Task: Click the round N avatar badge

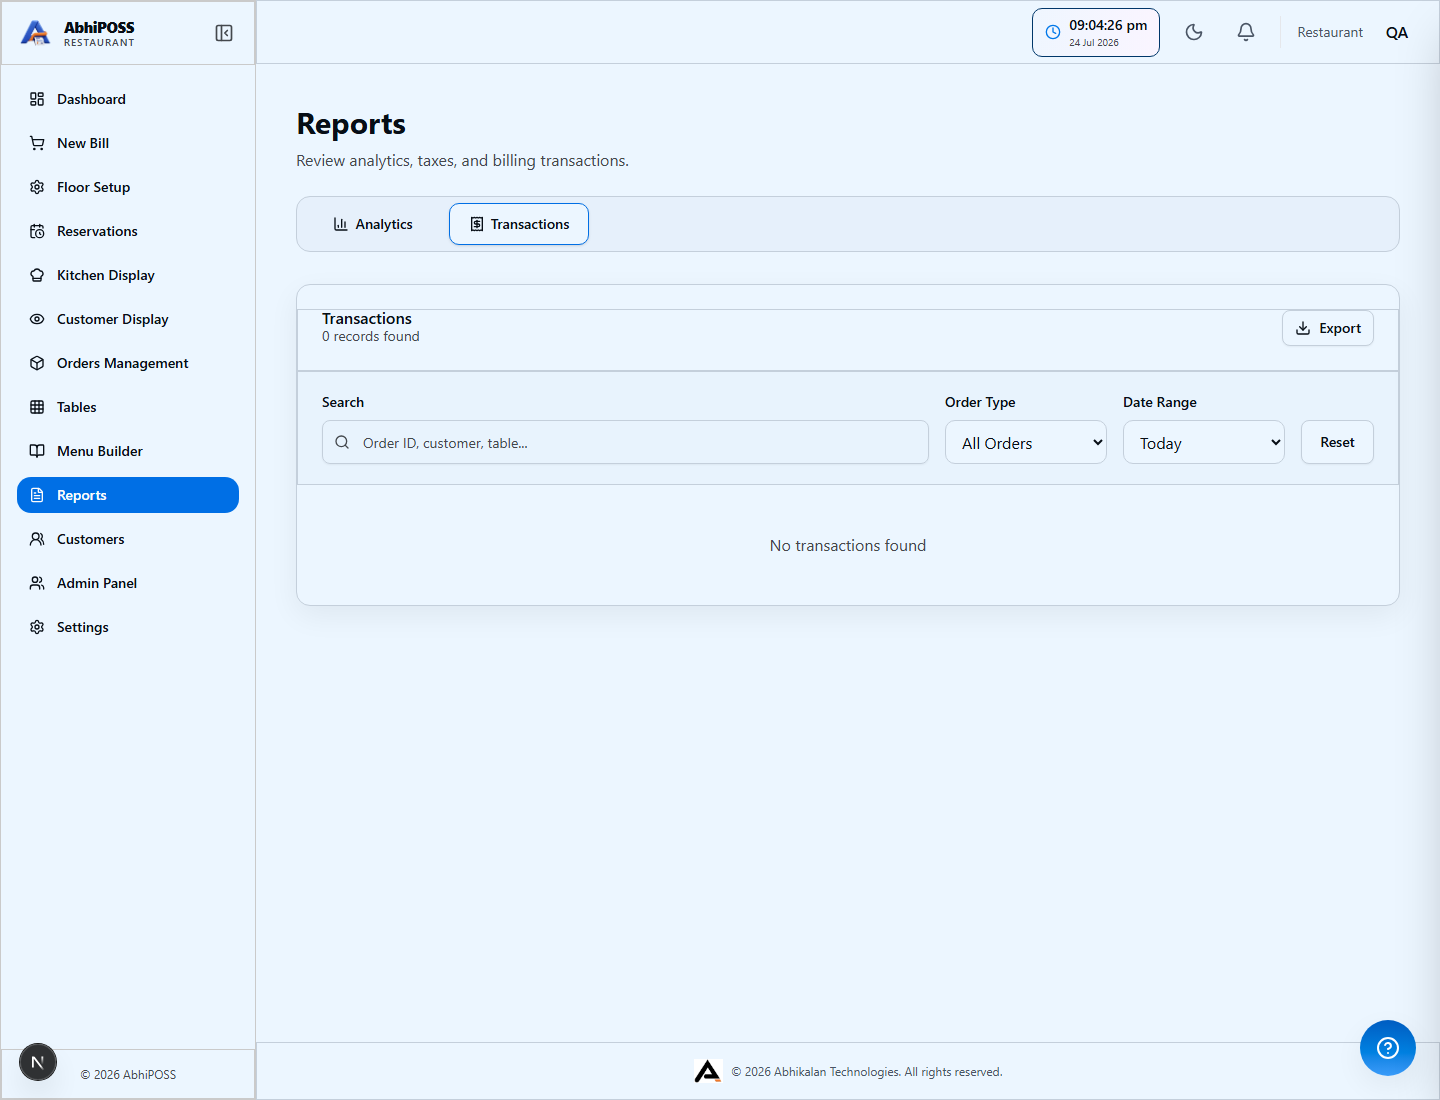Action: pos(38,1062)
